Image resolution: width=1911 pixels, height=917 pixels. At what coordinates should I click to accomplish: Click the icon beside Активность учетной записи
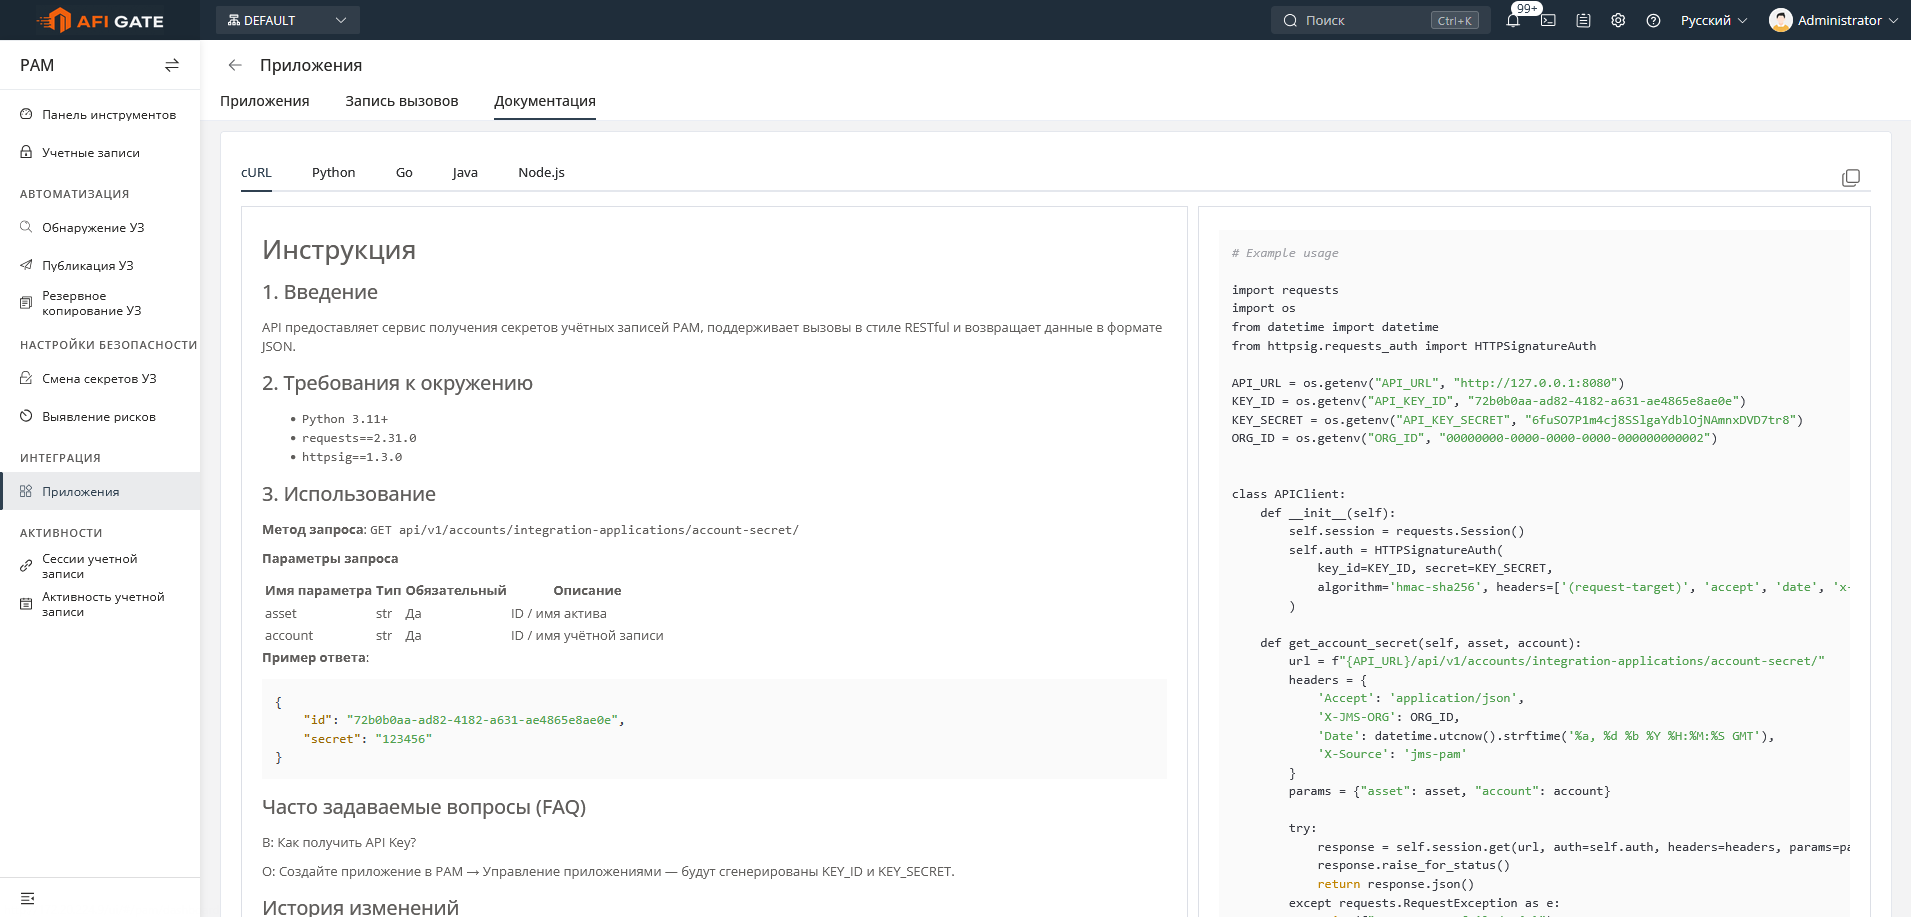coord(26,604)
